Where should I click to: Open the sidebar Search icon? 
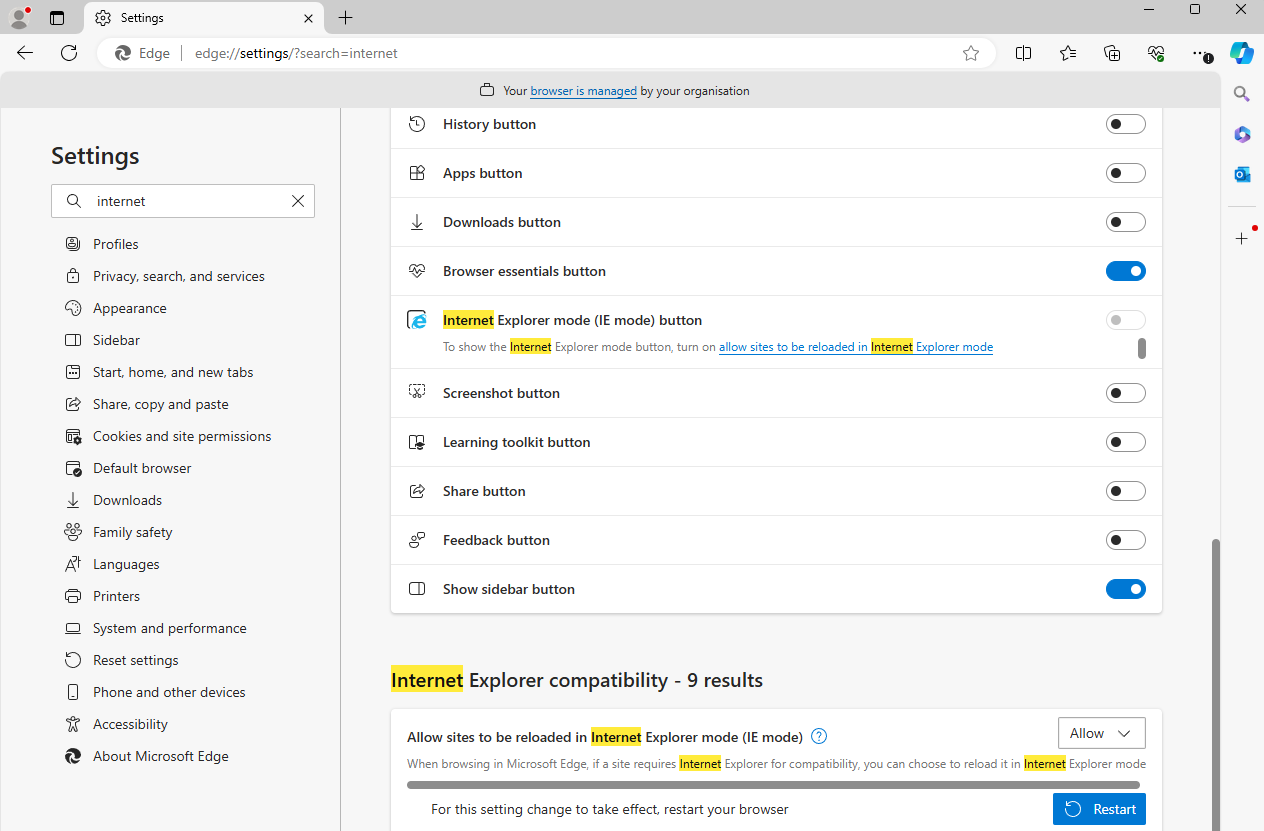click(1241, 94)
